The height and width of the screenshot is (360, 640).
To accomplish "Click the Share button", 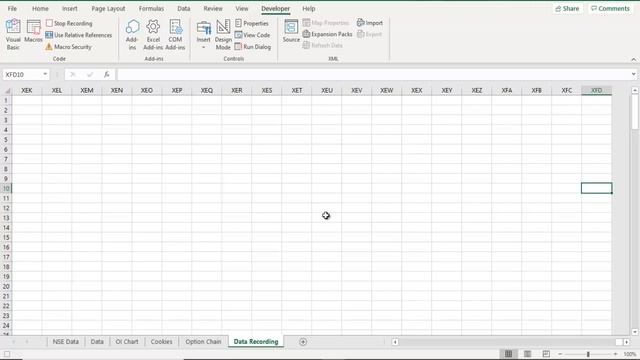I will click(567, 9).
